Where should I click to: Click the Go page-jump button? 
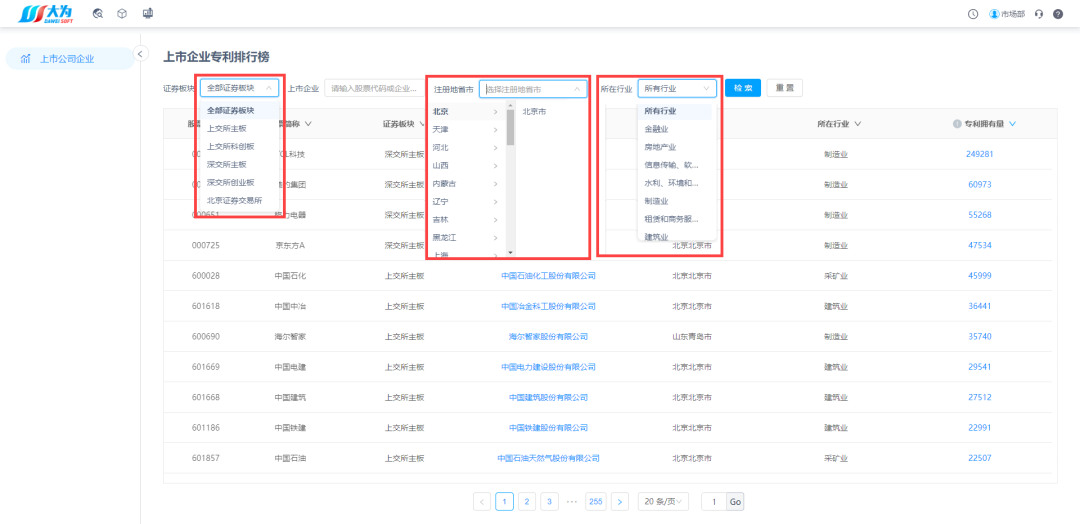pyautogui.click(x=735, y=502)
